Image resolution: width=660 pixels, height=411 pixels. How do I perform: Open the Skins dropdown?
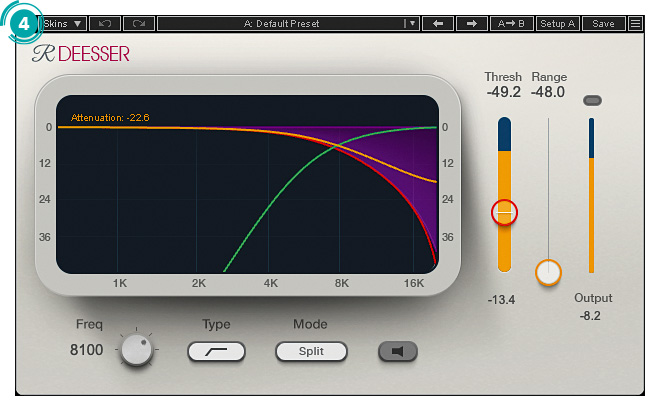64,24
